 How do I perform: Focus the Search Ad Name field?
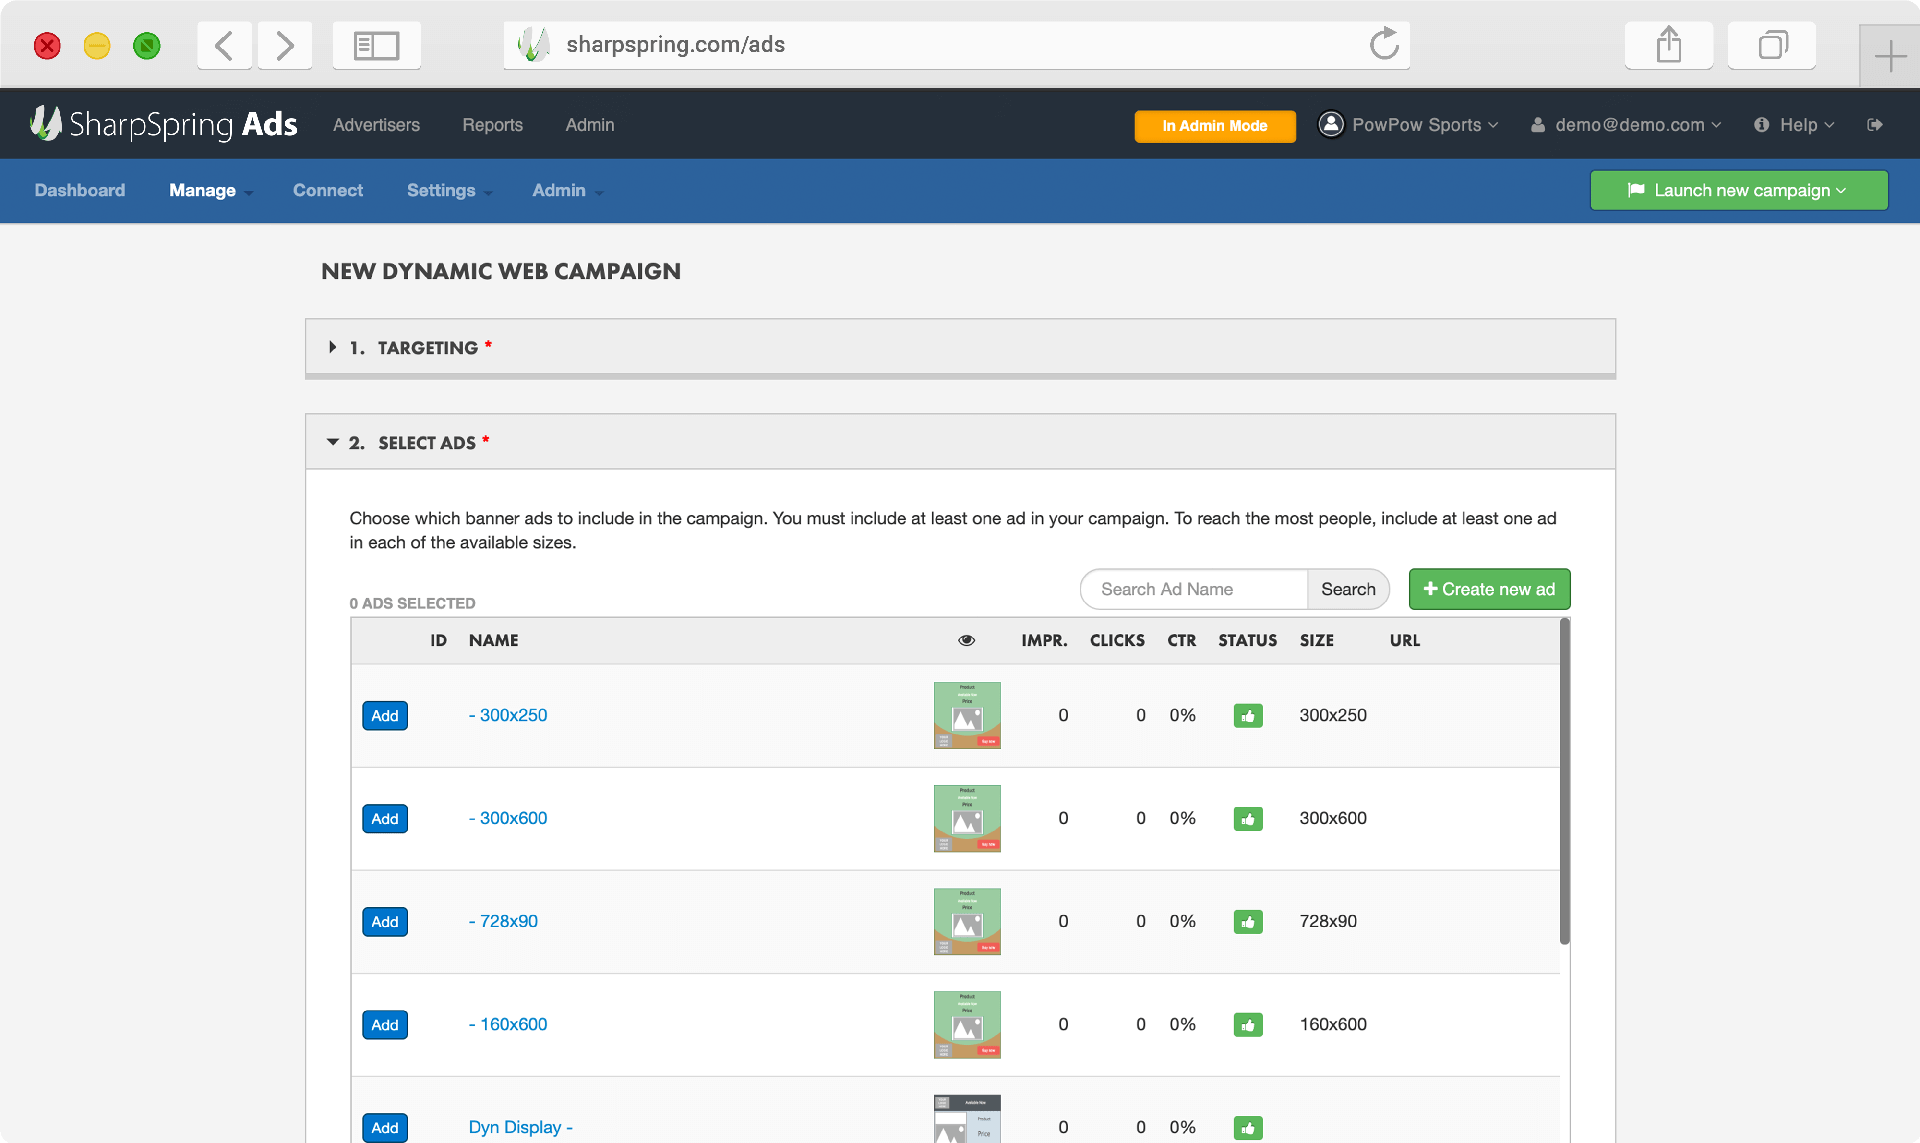click(x=1194, y=590)
